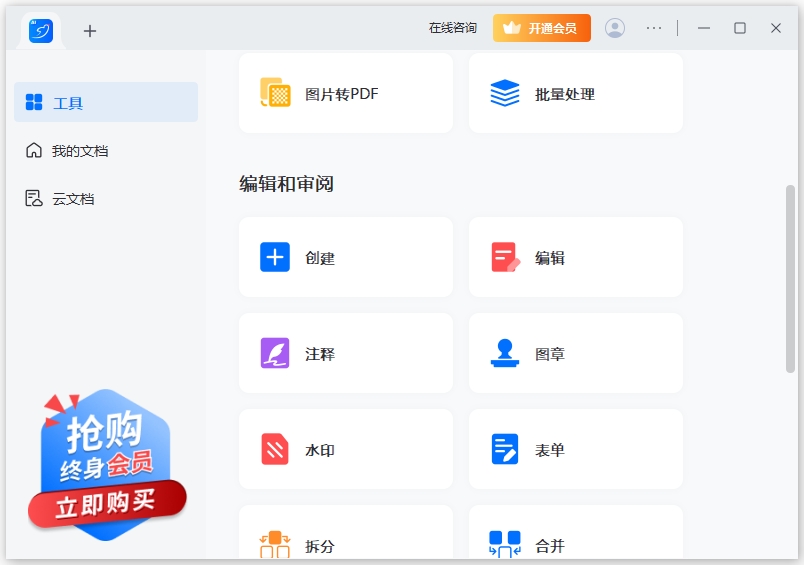Select 工具 in the sidebar
The width and height of the screenshot is (804, 565).
click(x=106, y=102)
